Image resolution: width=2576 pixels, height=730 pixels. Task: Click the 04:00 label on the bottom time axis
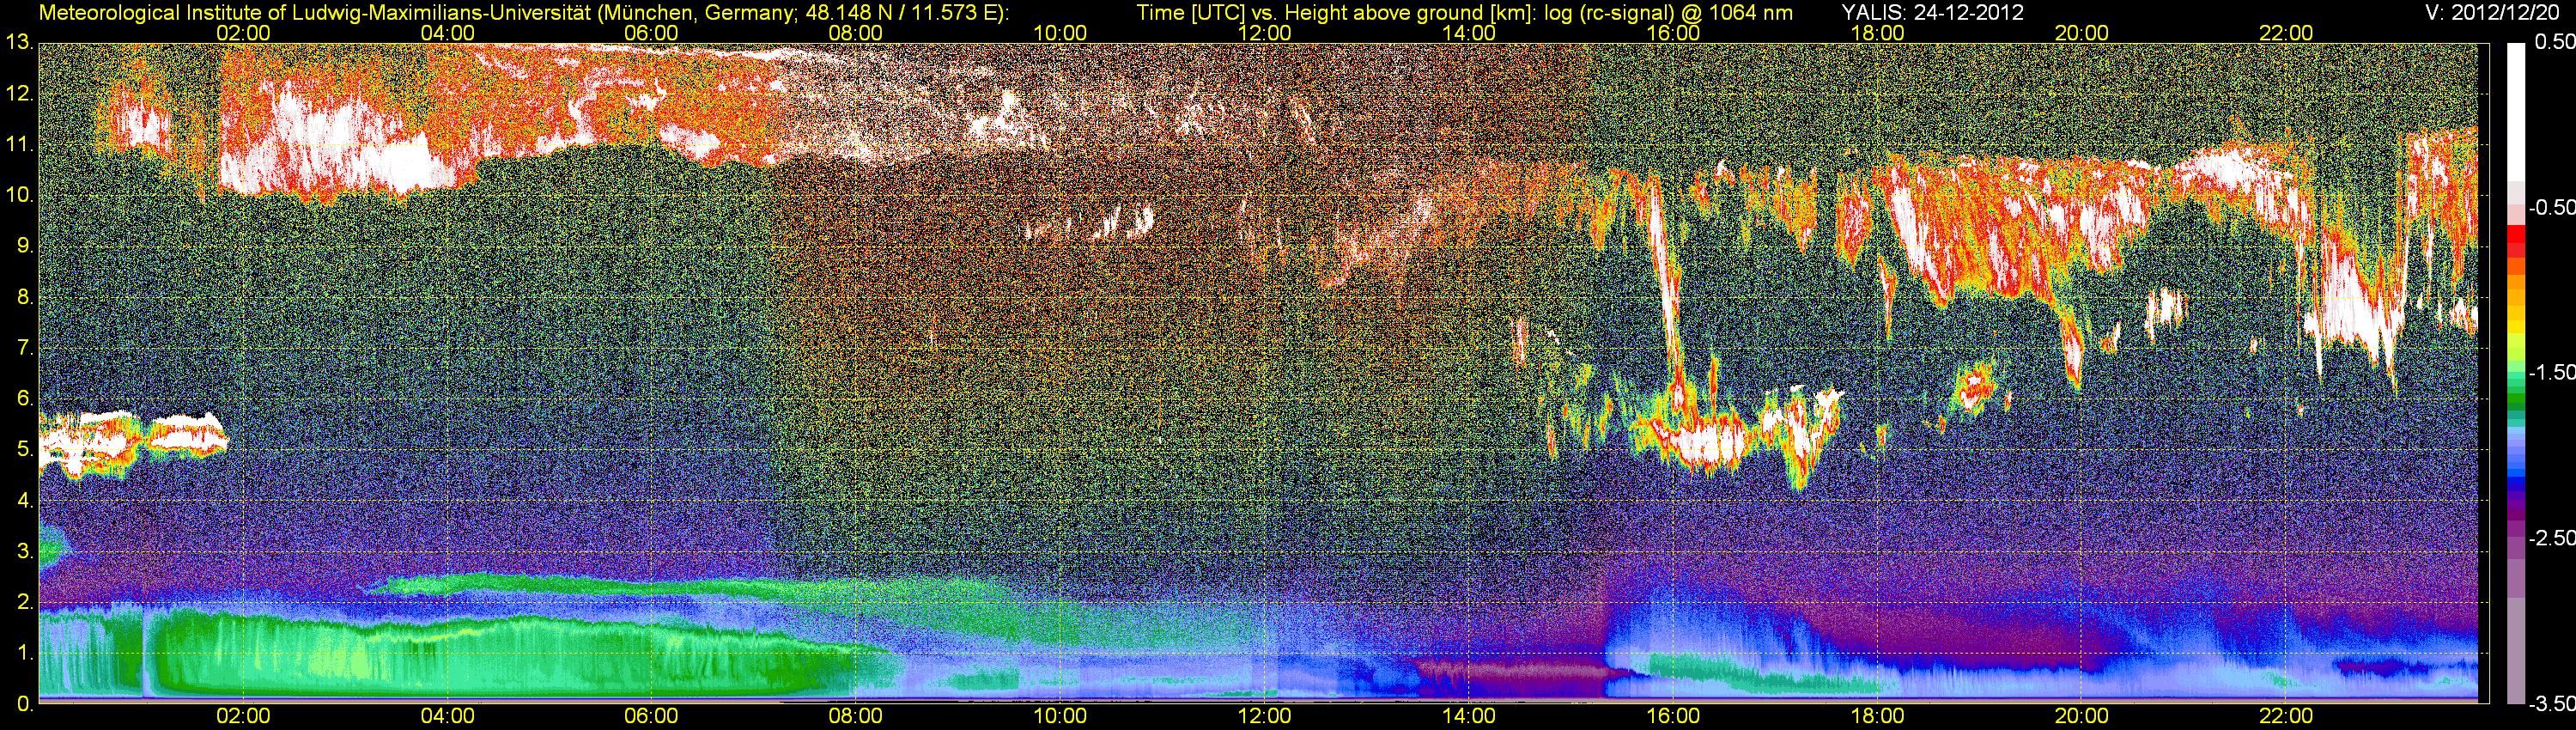pos(447,716)
